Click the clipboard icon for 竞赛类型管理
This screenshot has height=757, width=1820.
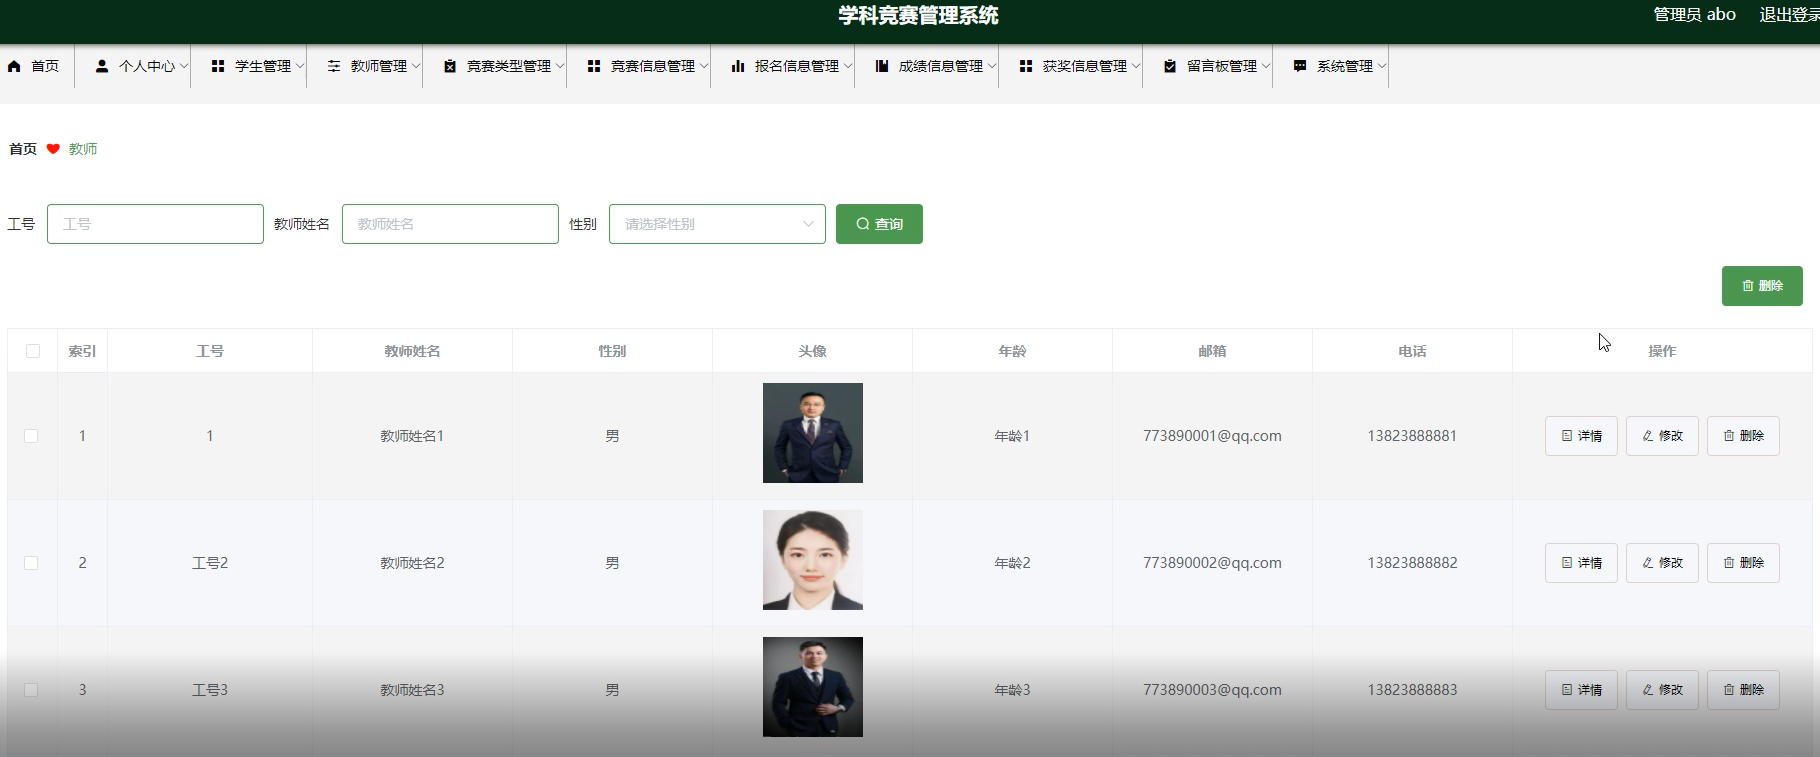point(450,66)
